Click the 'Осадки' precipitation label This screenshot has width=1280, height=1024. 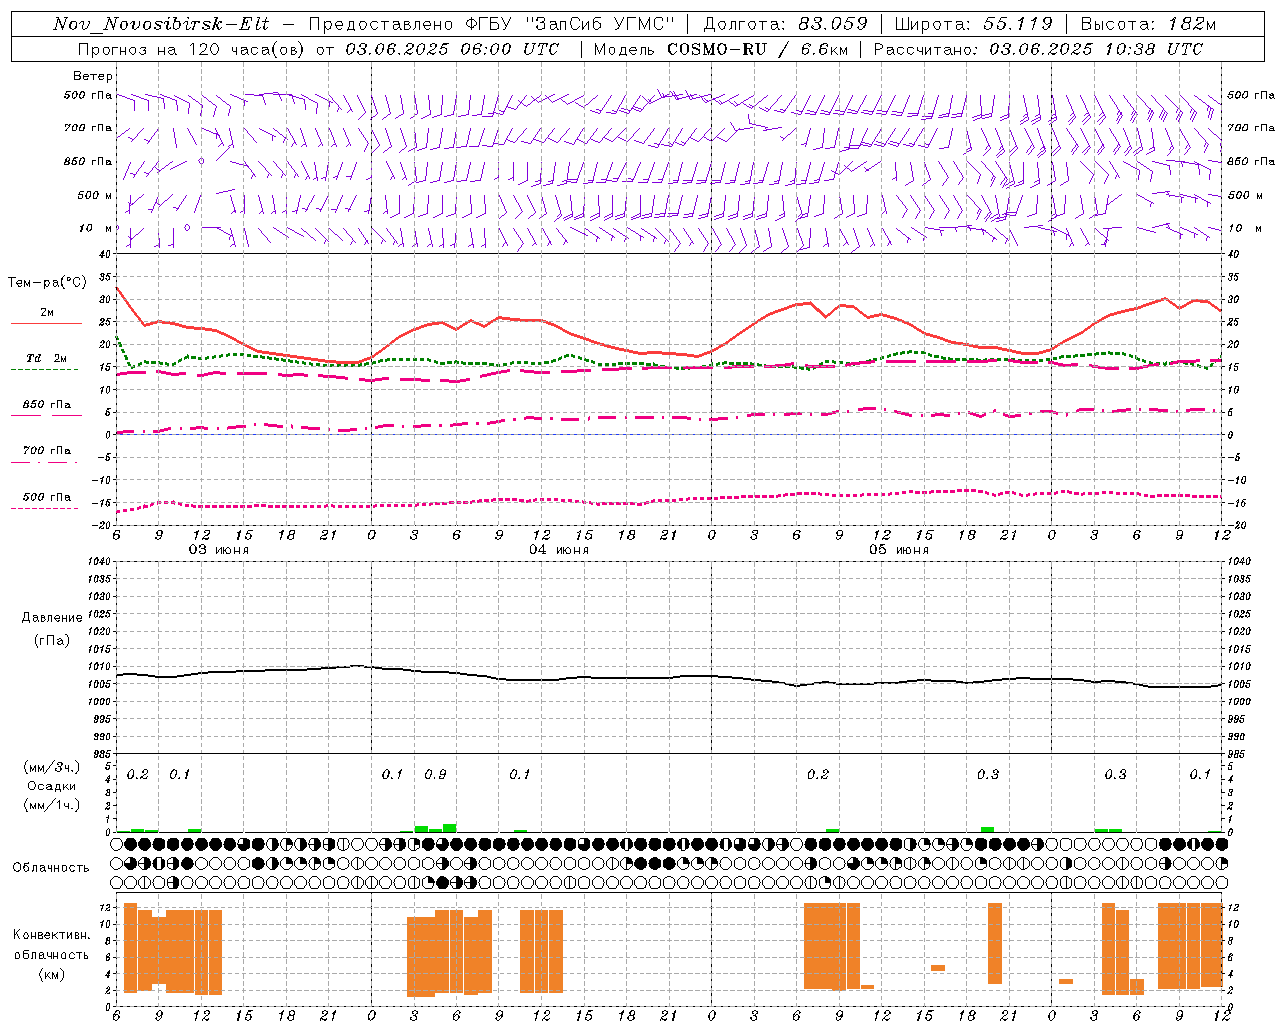pos(52,786)
